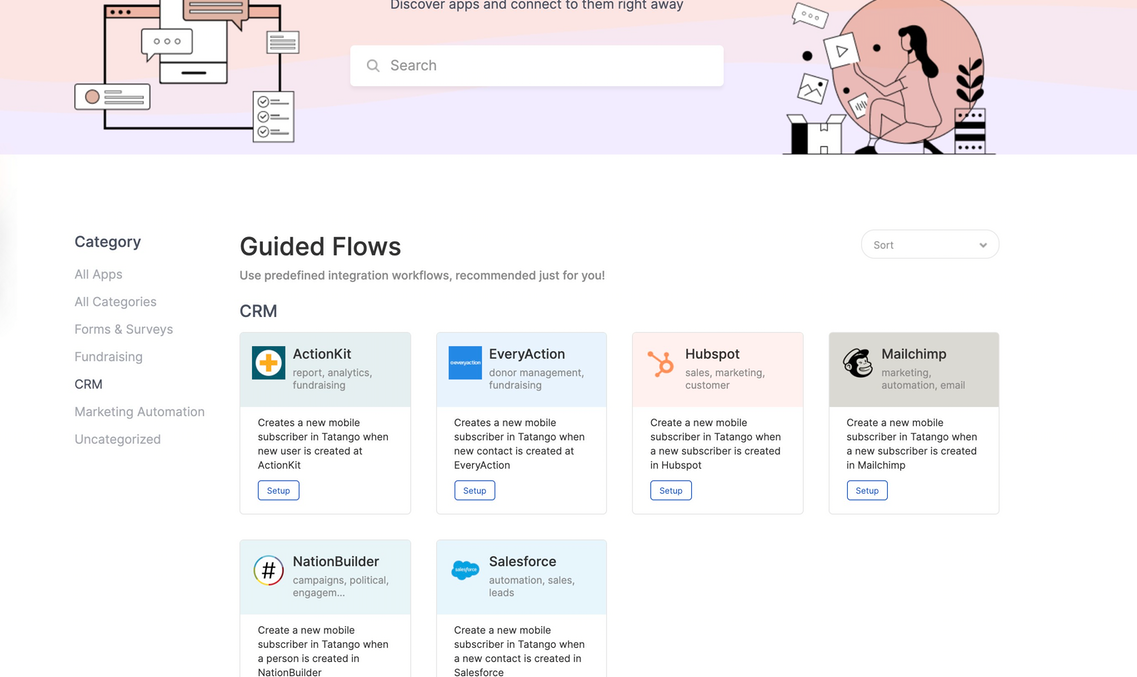Image resolution: width=1137 pixels, height=677 pixels.
Task: Click the NationBuilder hash logo icon
Action: point(268,570)
